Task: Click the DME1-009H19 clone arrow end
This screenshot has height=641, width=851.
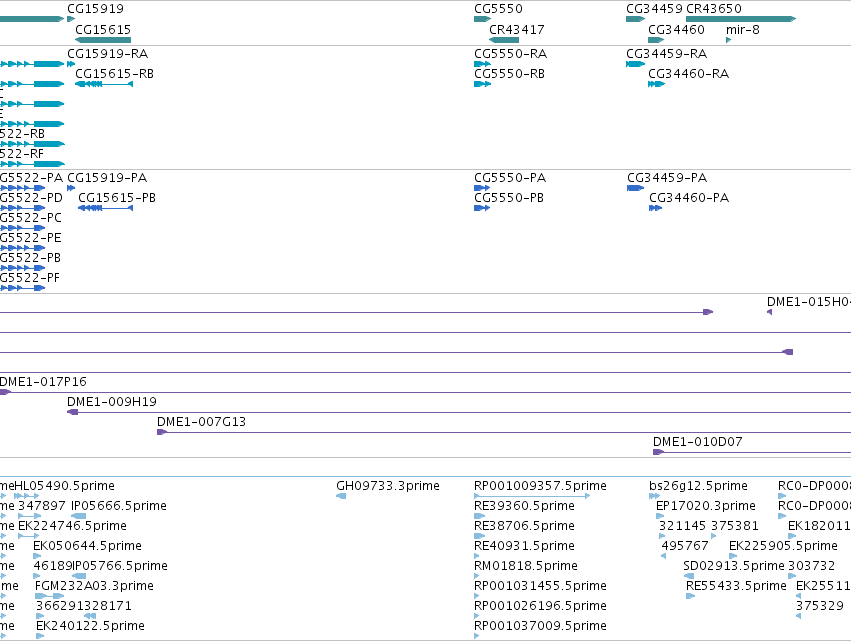Action: click(x=72, y=412)
